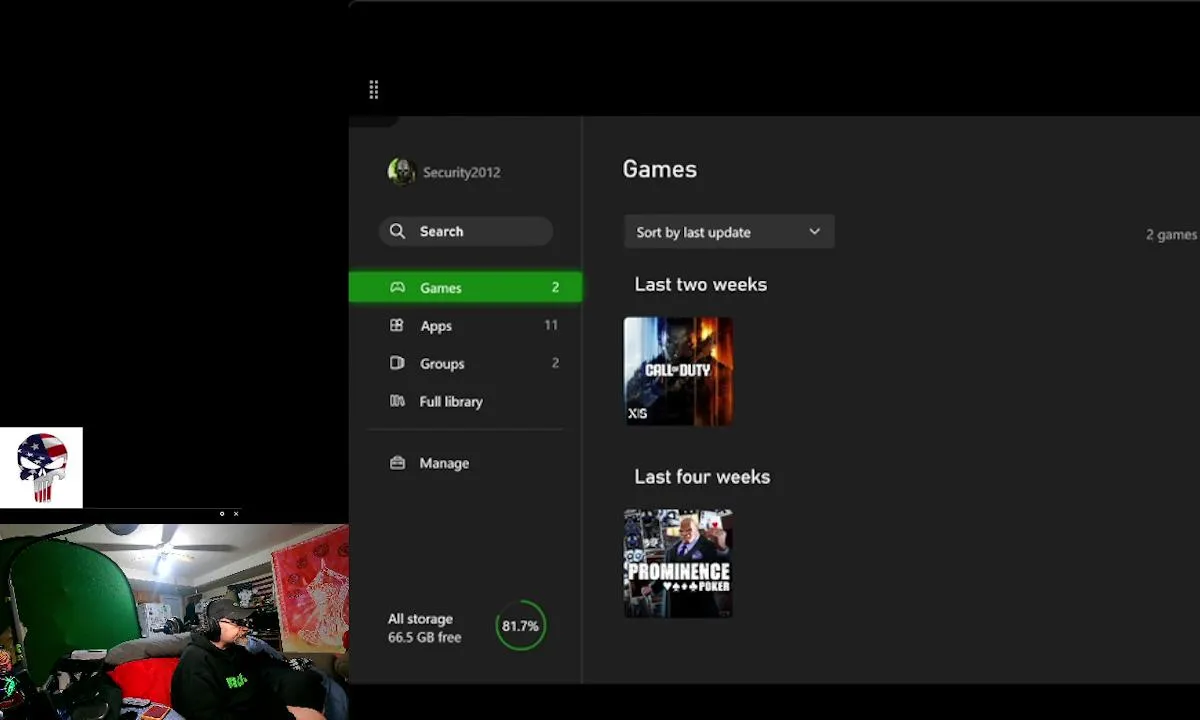Click the Apps grid icon
The image size is (1200, 720).
[x=397, y=325]
